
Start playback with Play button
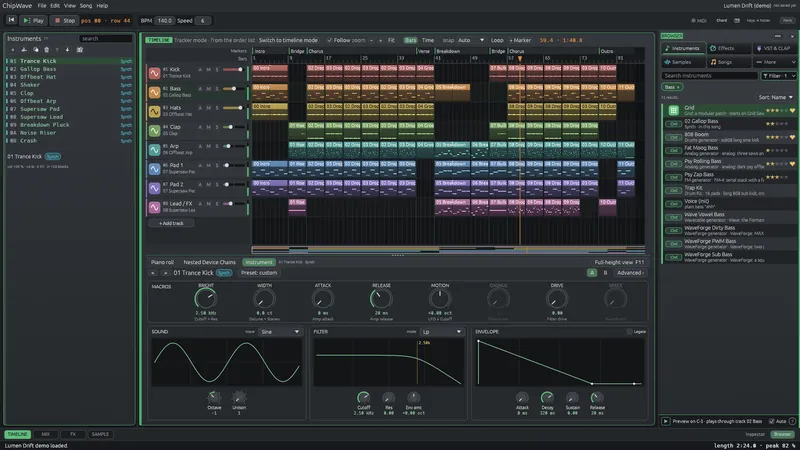pos(33,20)
